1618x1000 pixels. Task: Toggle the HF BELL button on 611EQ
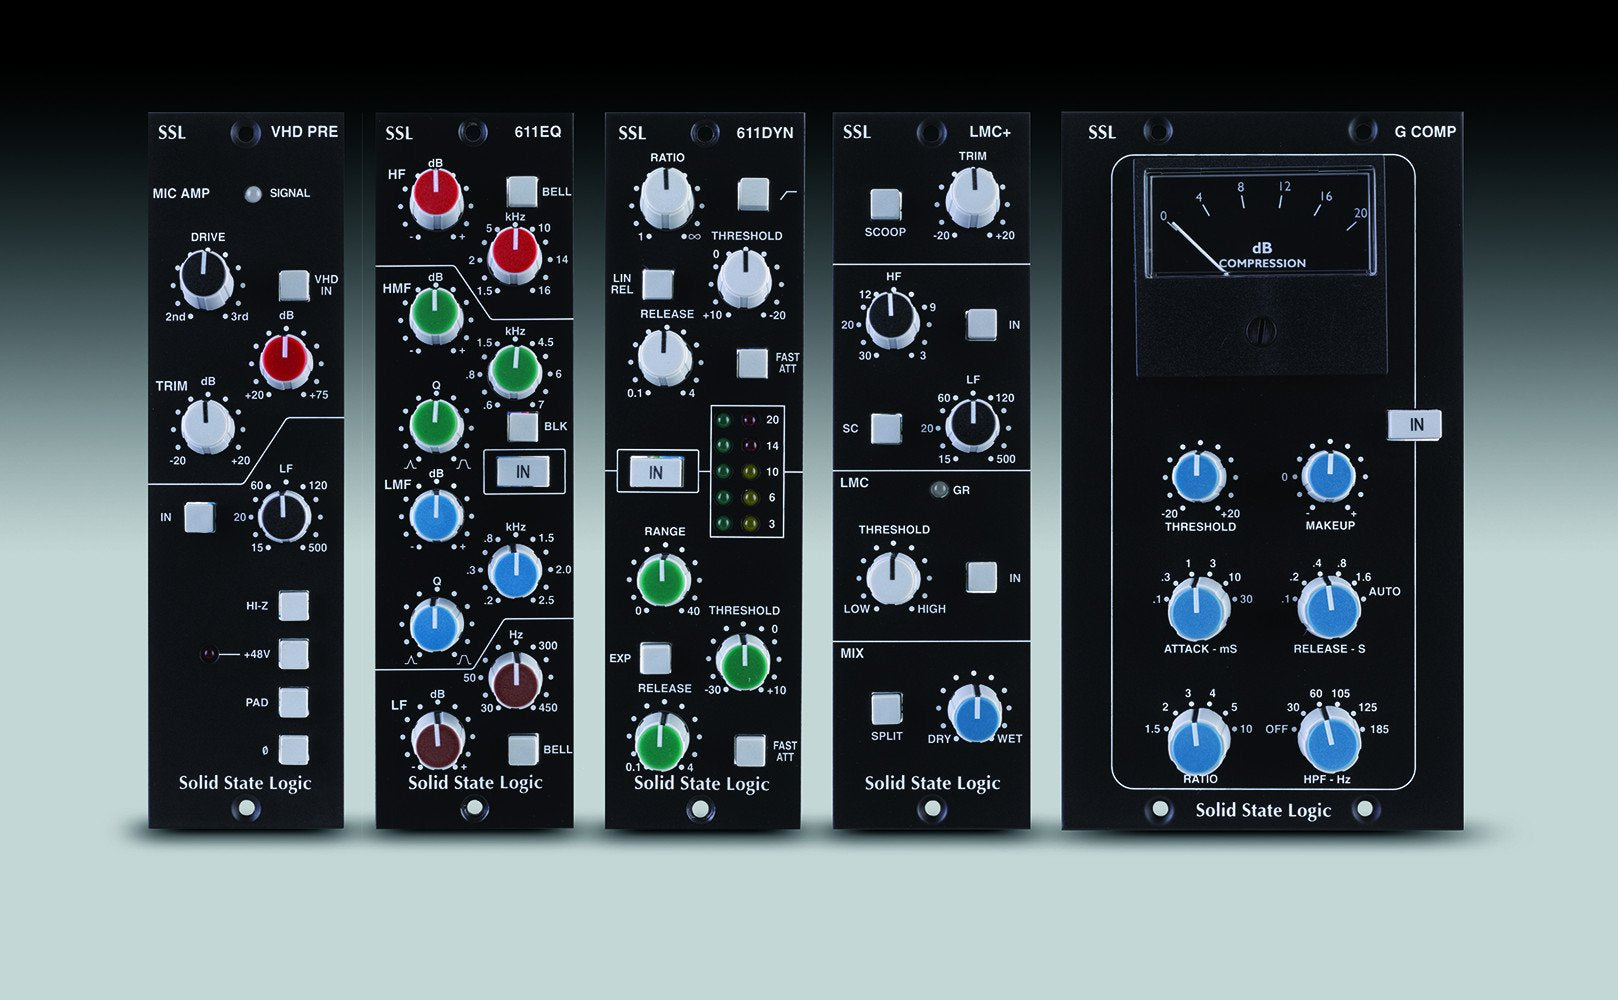tap(522, 191)
